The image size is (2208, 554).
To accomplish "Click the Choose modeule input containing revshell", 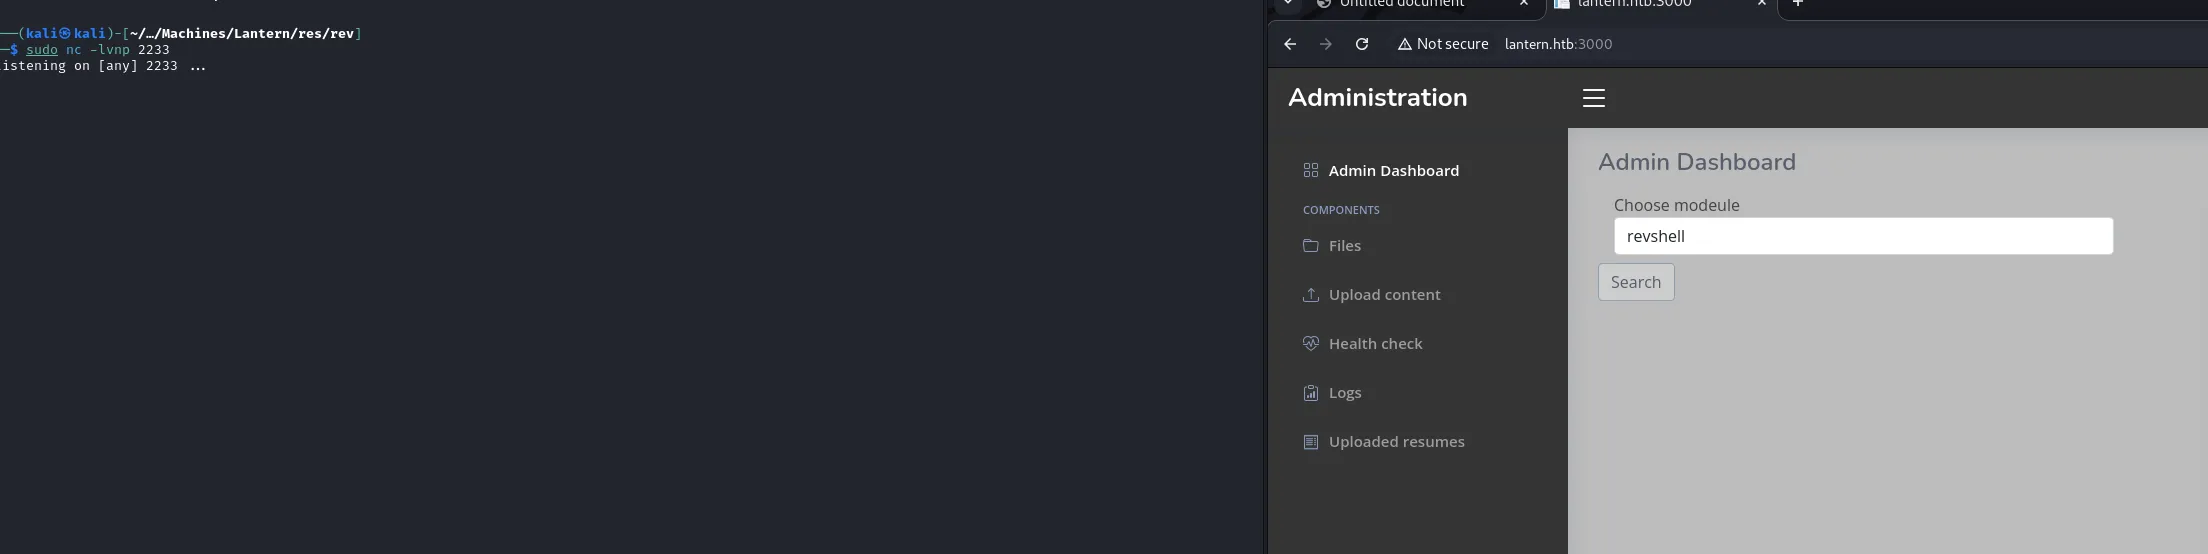I will [x=1863, y=236].
